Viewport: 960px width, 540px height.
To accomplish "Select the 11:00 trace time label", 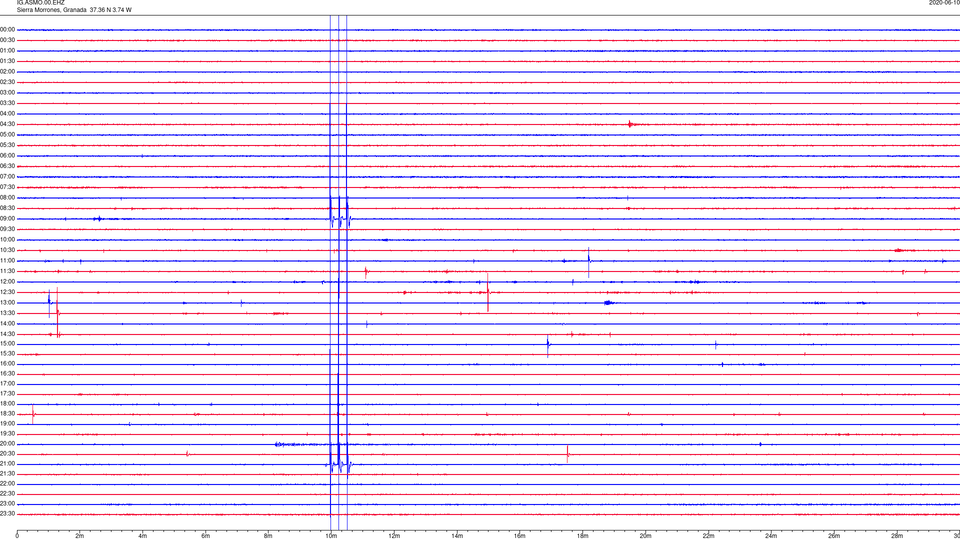I will [8, 261].
